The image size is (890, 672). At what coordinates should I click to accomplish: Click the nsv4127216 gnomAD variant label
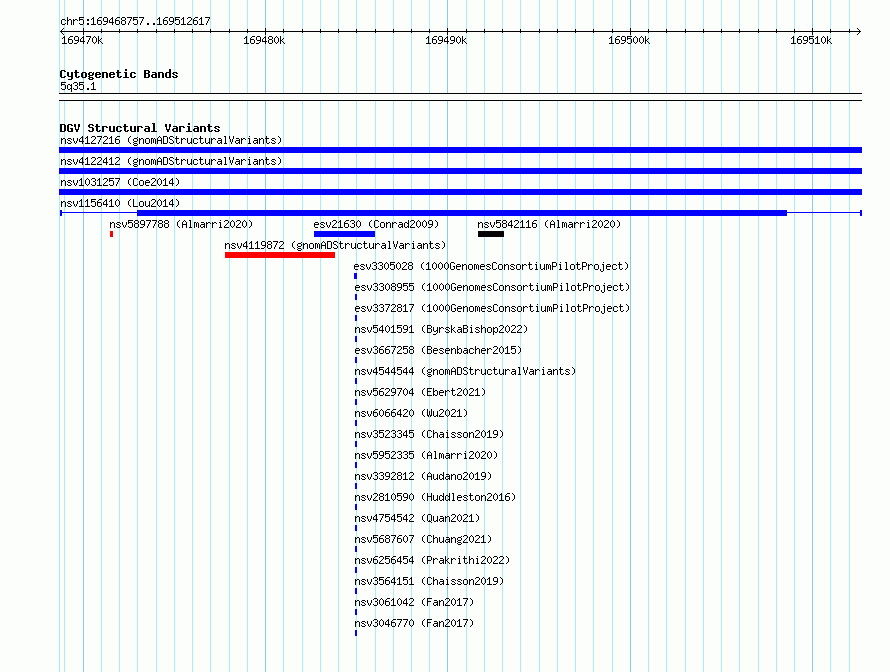click(x=171, y=140)
